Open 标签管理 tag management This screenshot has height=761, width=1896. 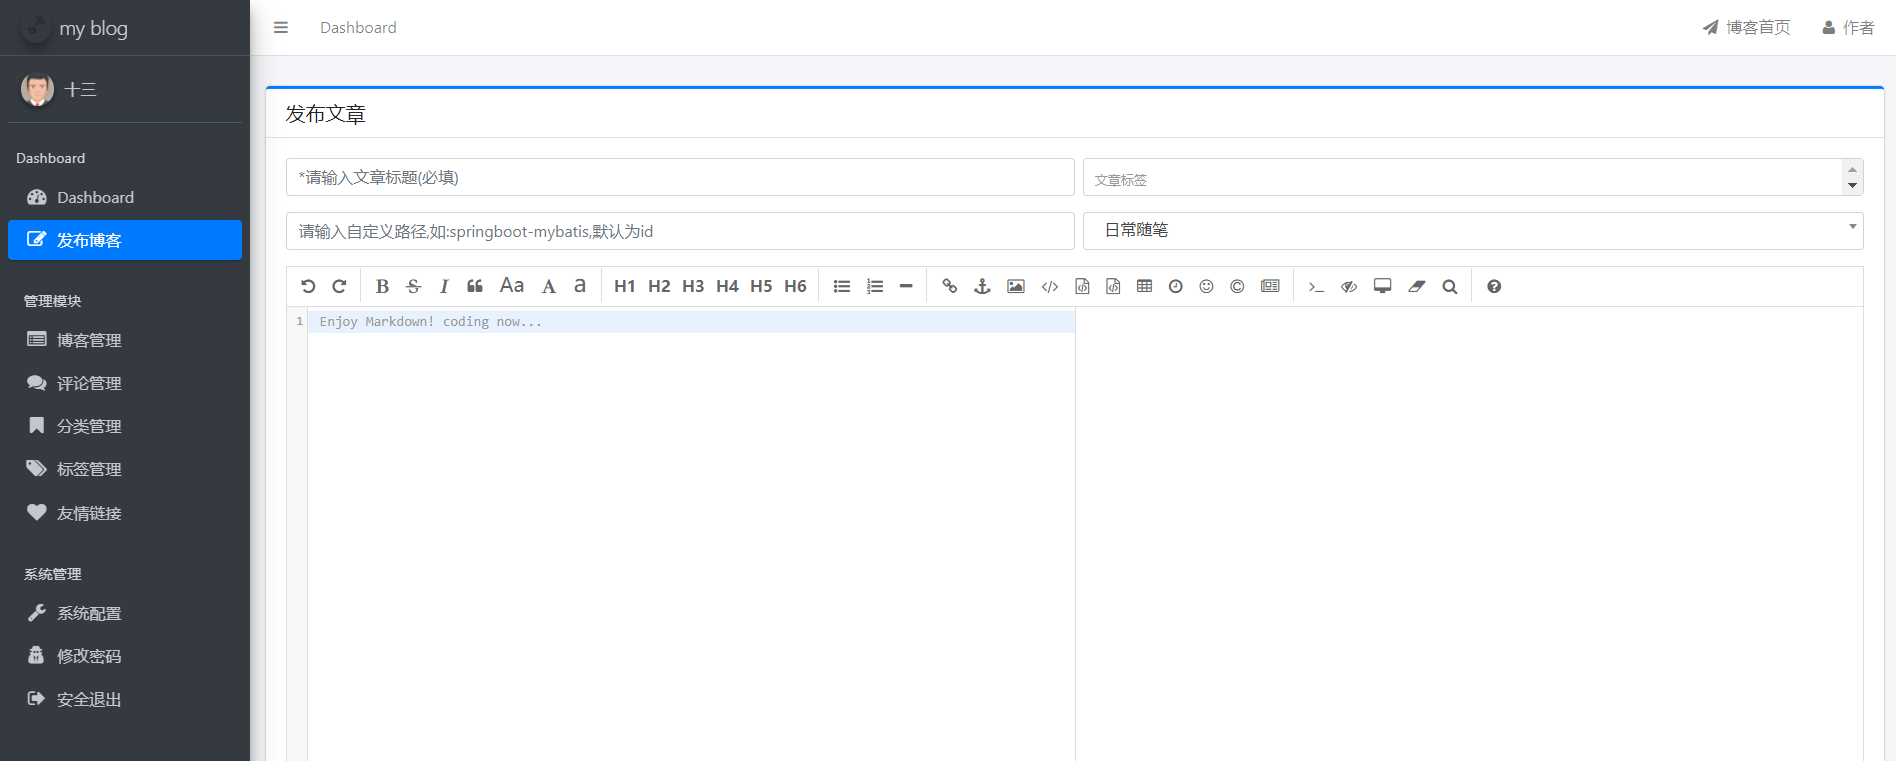[125, 469]
